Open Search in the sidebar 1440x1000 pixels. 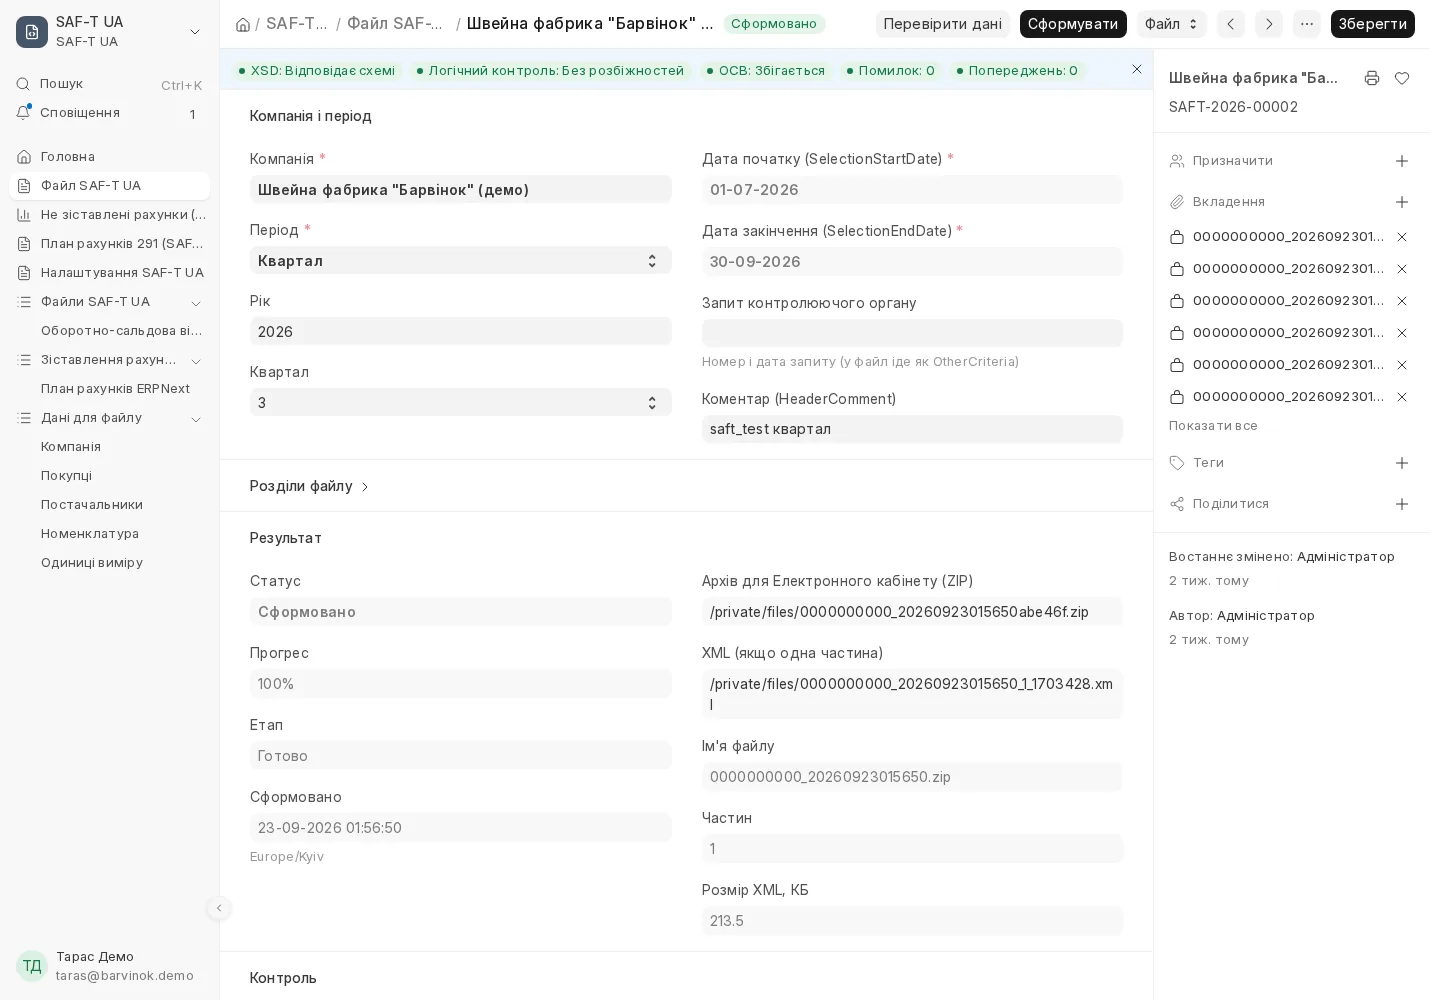pyautogui.click(x=110, y=84)
